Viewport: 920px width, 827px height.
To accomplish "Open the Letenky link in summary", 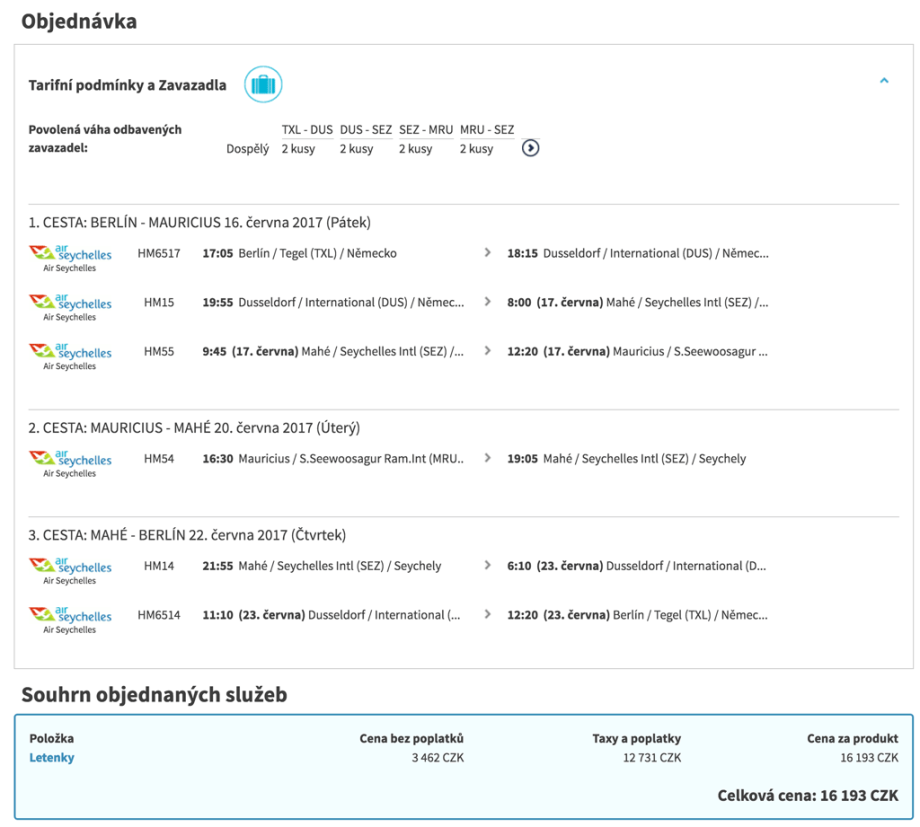I will click(52, 758).
